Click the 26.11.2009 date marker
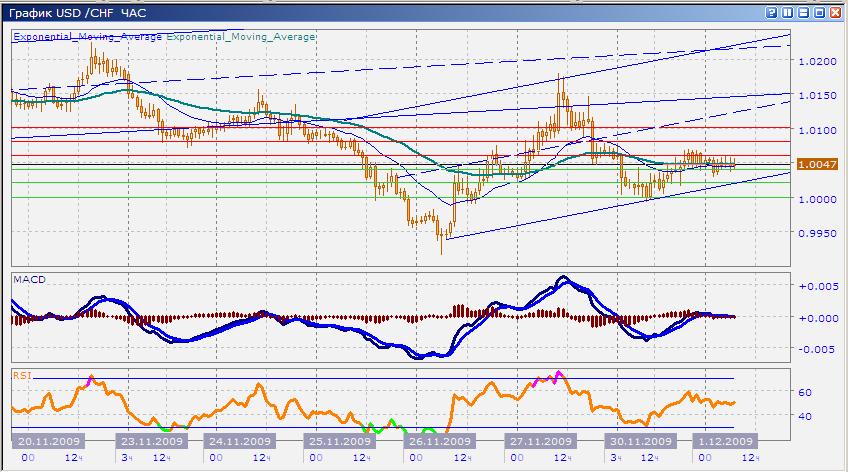Viewport: 848px width, 472px height. [439, 441]
